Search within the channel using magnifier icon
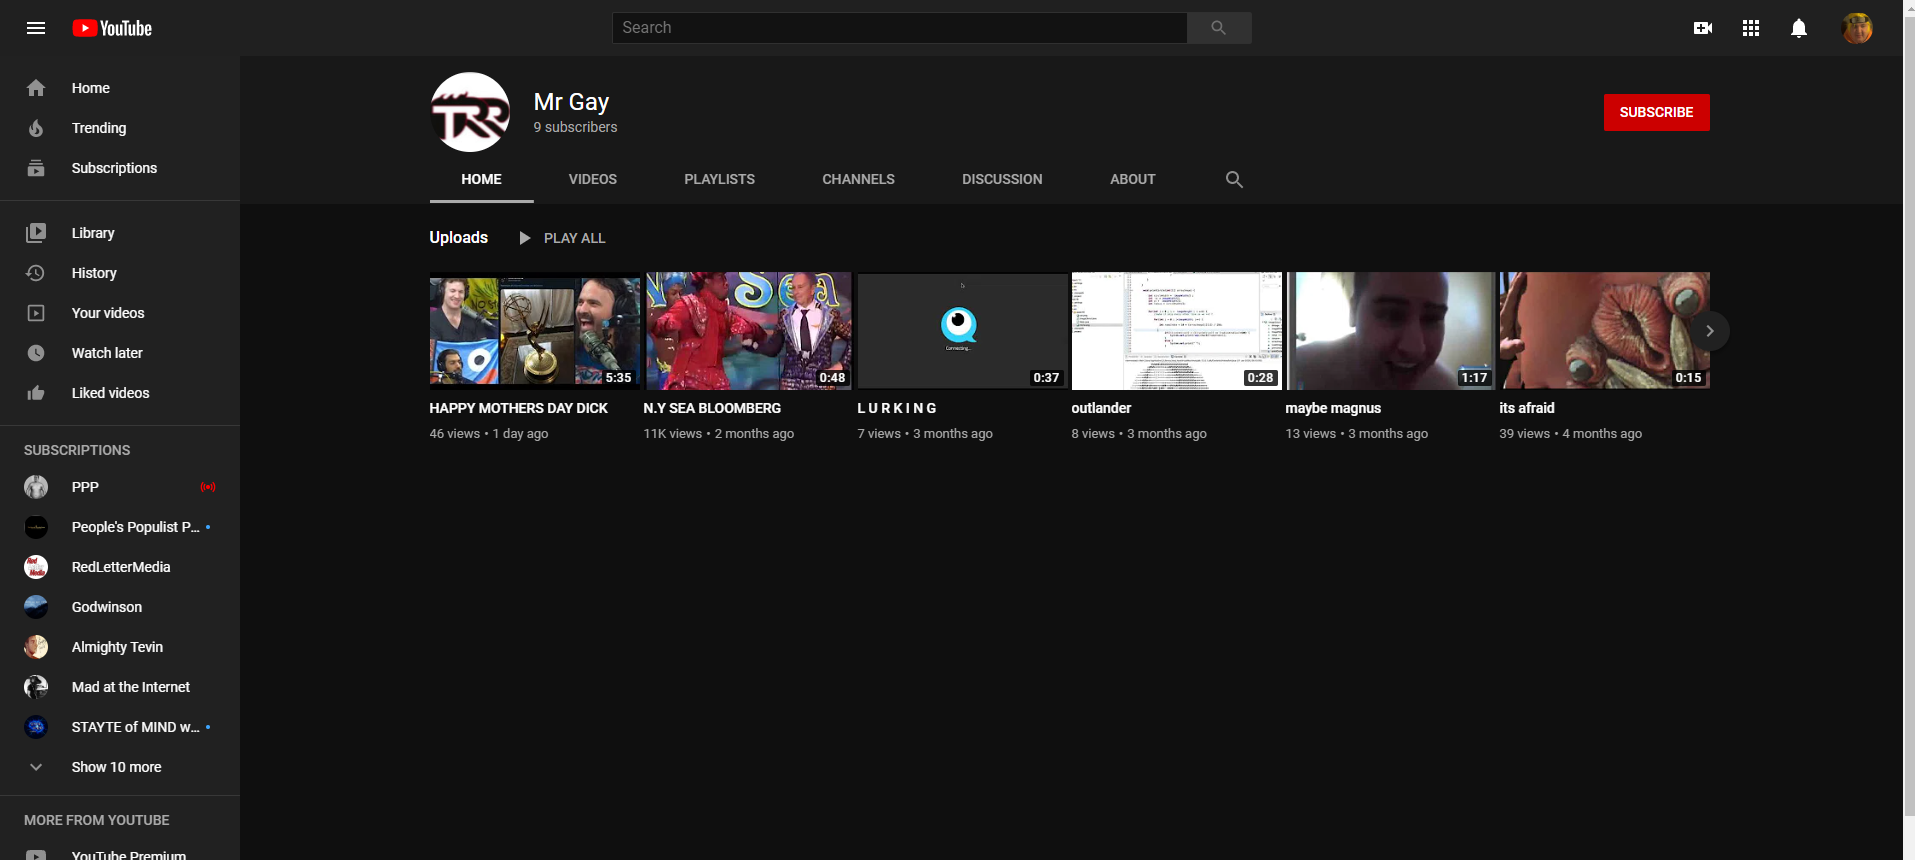Image resolution: width=1915 pixels, height=860 pixels. point(1234,179)
